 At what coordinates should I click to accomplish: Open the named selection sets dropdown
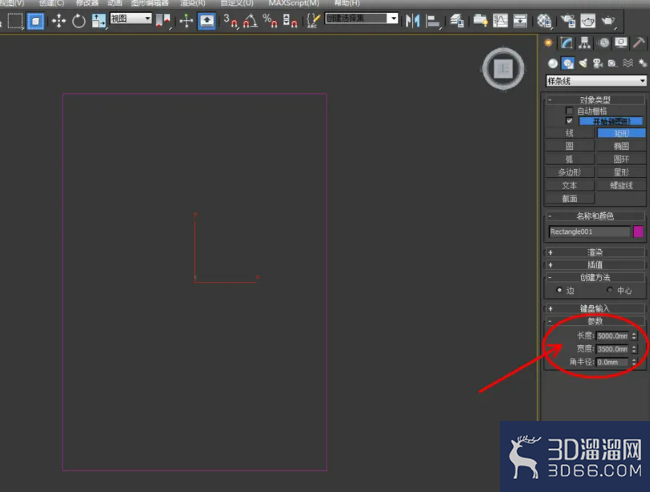361,19
